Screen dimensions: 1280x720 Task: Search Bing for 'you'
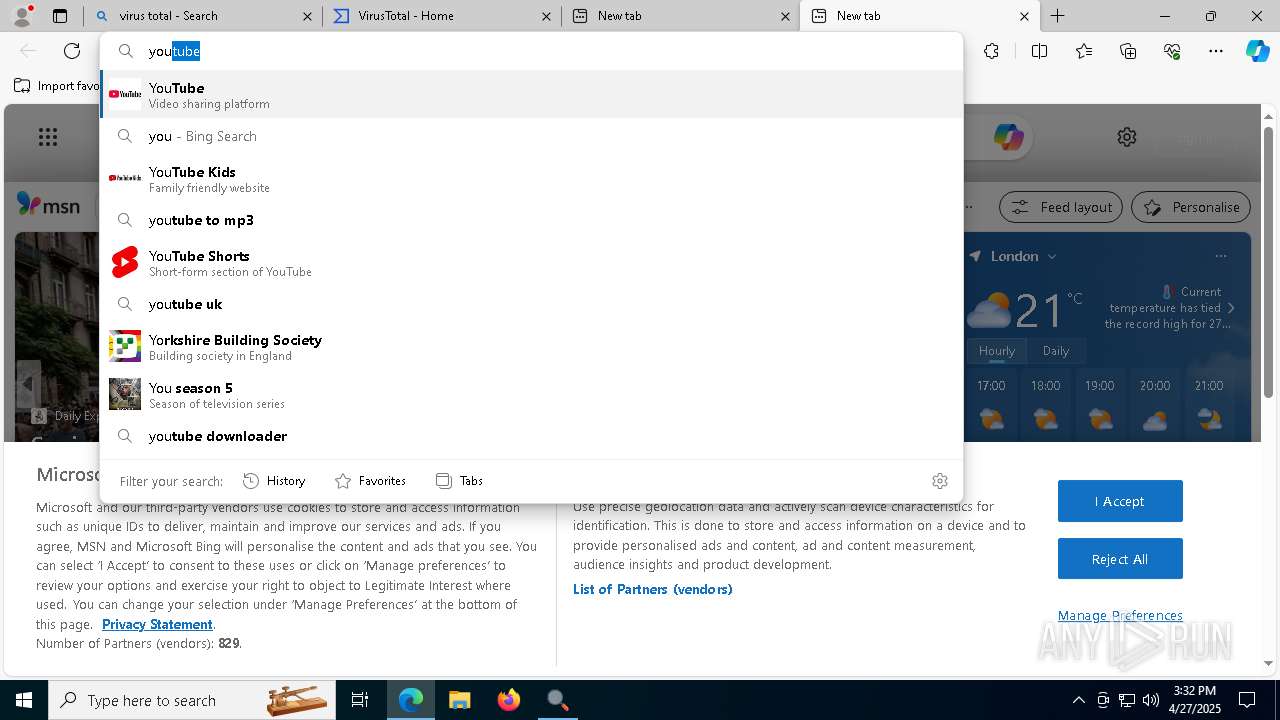point(531,136)
